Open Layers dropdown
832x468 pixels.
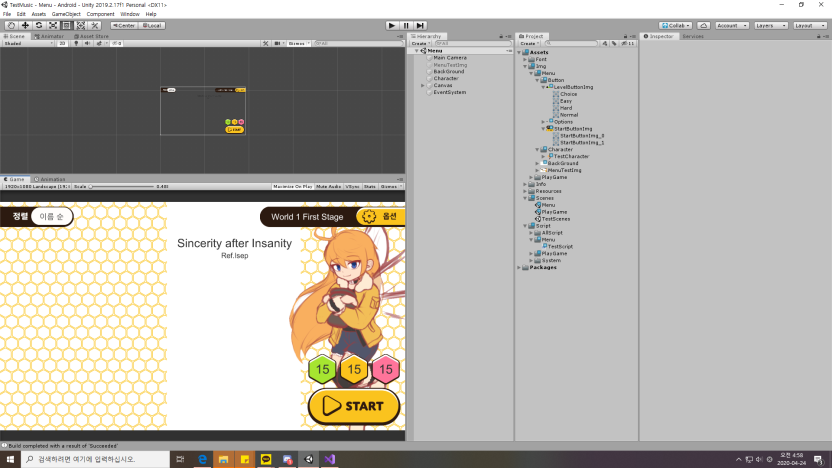tap(770, 25)
